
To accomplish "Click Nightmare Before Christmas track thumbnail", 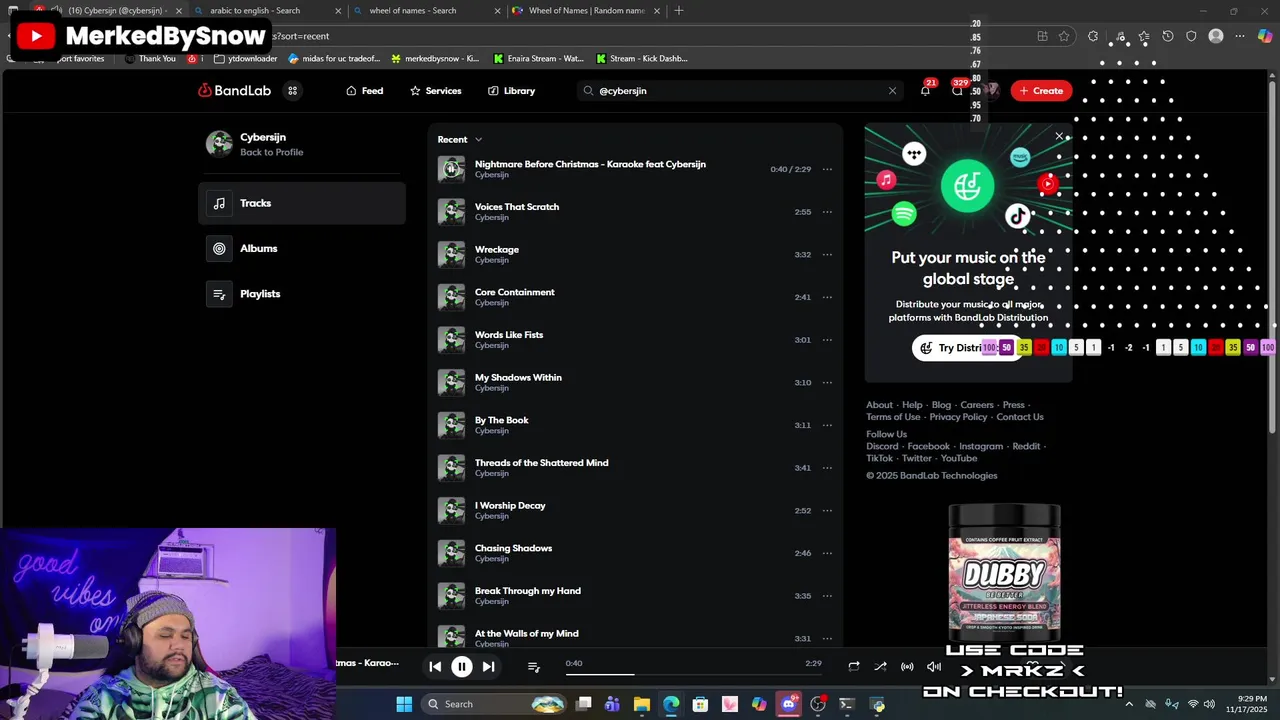I will click(451, 169).
